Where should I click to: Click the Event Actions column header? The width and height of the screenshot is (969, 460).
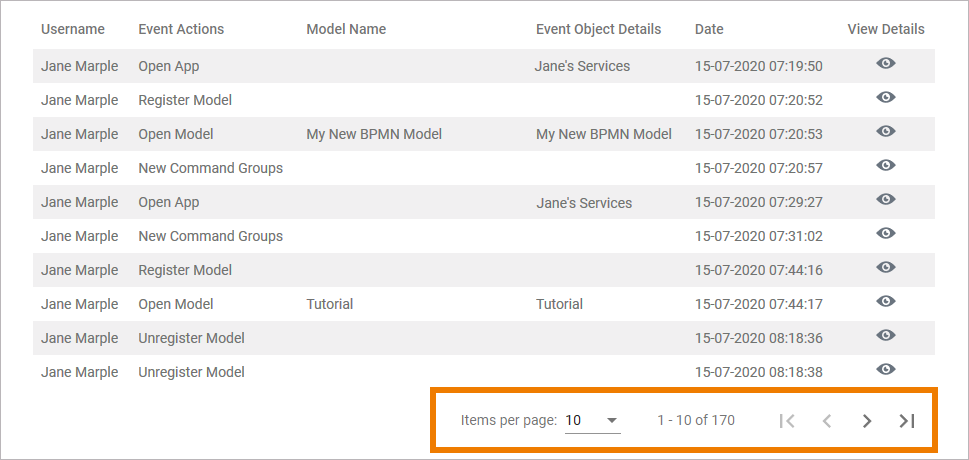[181, 29]
